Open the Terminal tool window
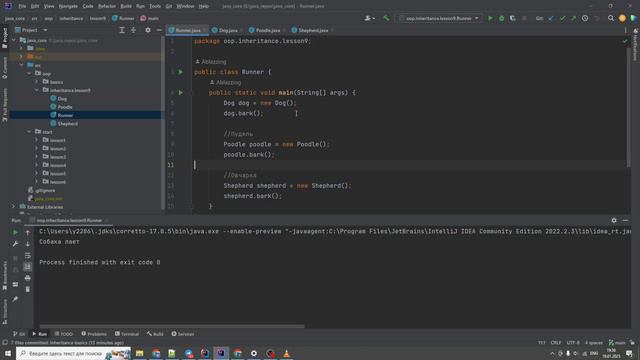Screen dimensions: 640x360 coord(127,334)
